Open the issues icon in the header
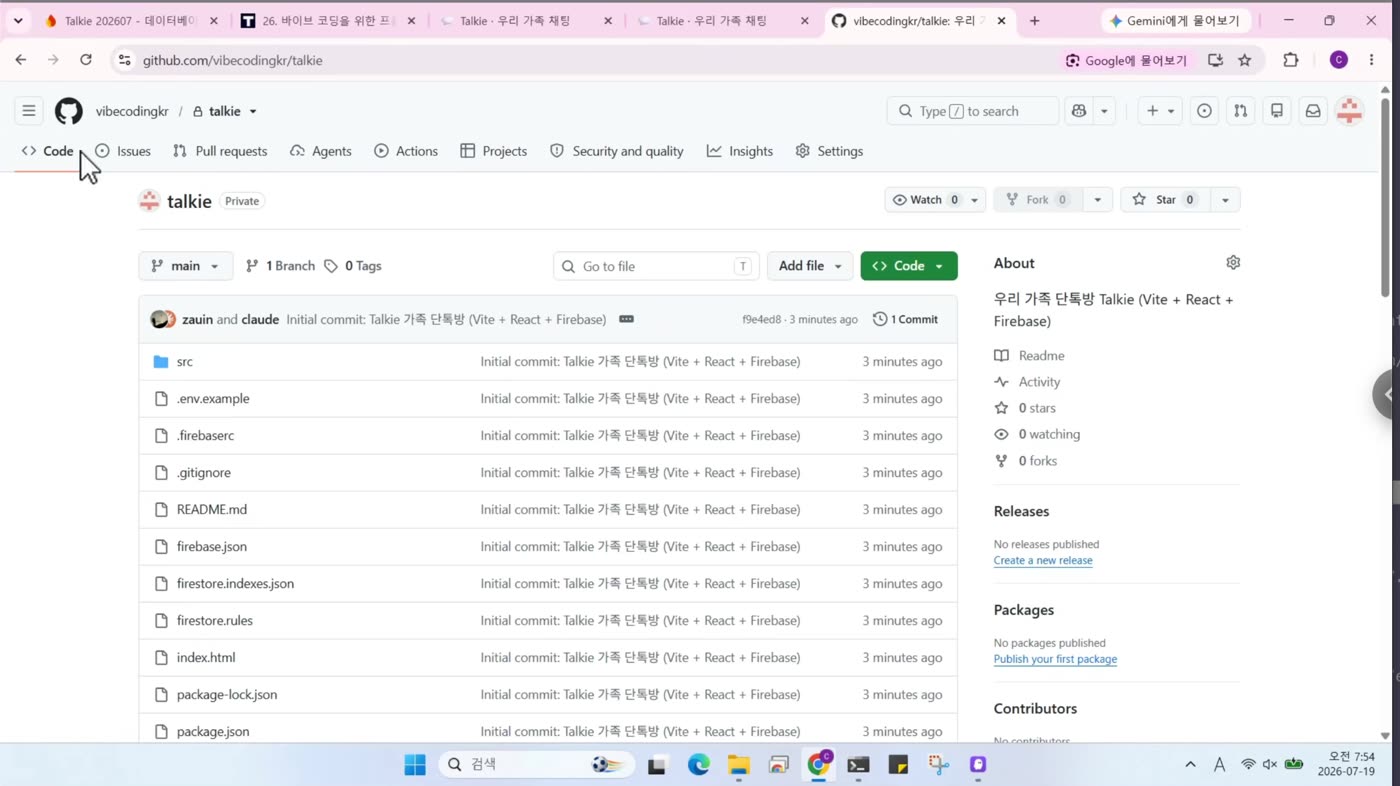 point(1204,111)
